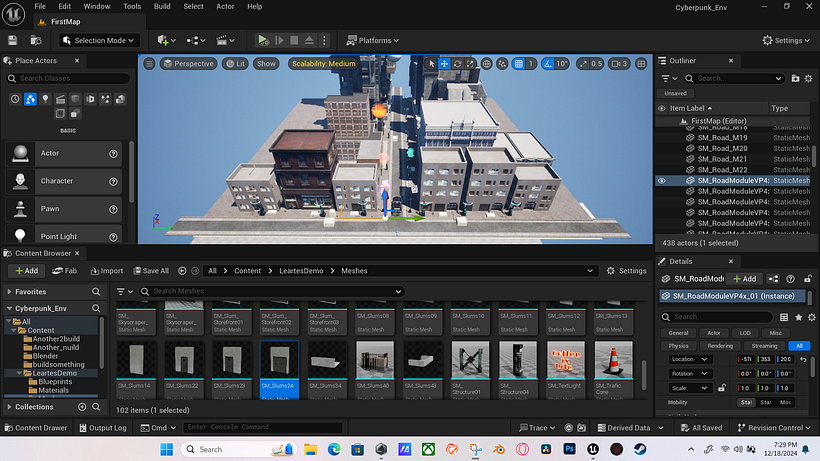Screen dimensions: 820x461
Task: Open the File menu
Action: tap(40, 6)
